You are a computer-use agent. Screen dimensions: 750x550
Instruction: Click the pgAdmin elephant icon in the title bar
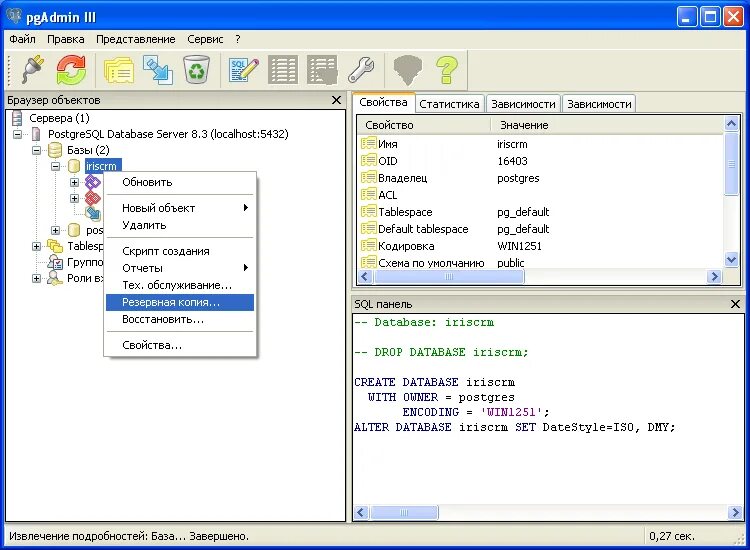coord(14,16)
